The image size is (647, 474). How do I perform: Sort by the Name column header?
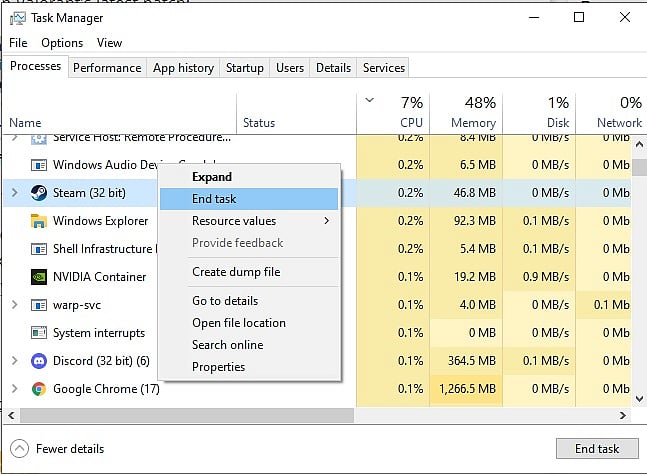(120, 113)
